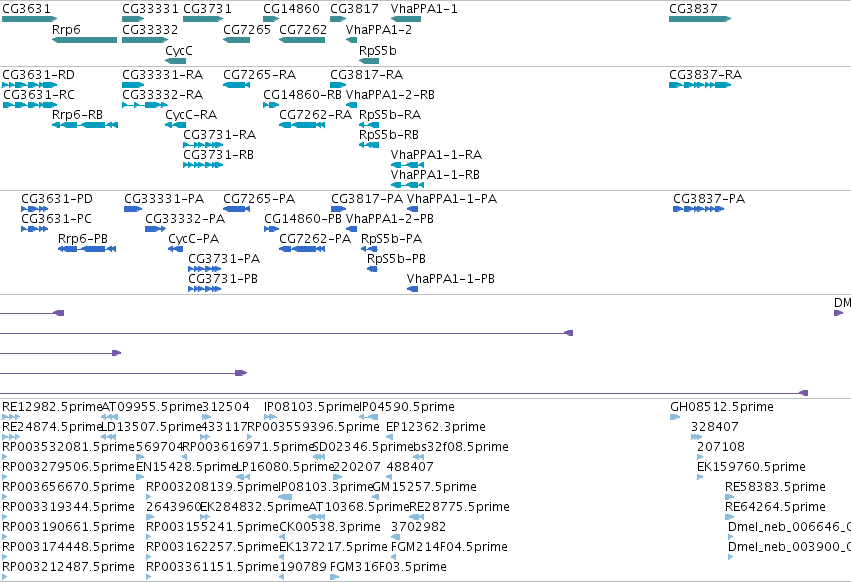Open the VhaPPA1-1 gene label
This screenshot has height=582, width=851.
[424, 9]
